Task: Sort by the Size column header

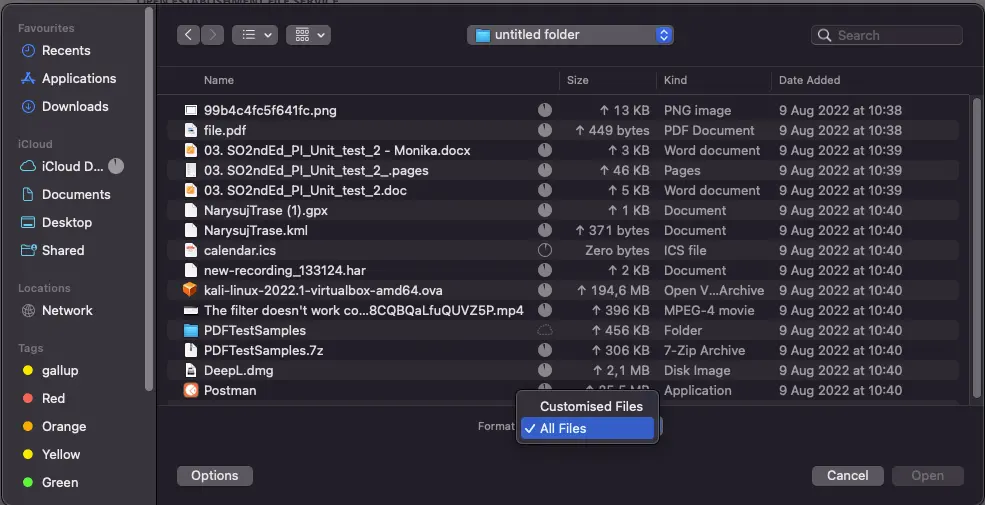Action: [x=577, y=80]
